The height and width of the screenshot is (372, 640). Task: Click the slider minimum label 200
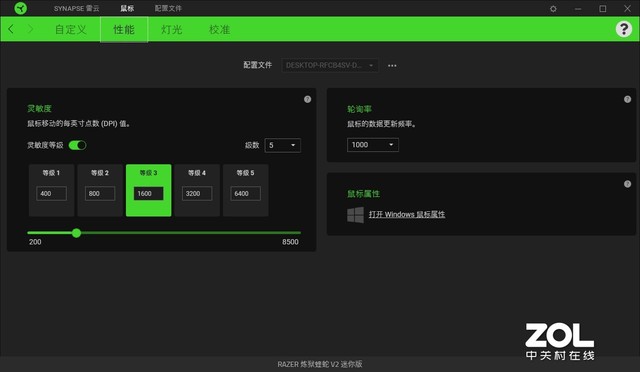point(35,242)
